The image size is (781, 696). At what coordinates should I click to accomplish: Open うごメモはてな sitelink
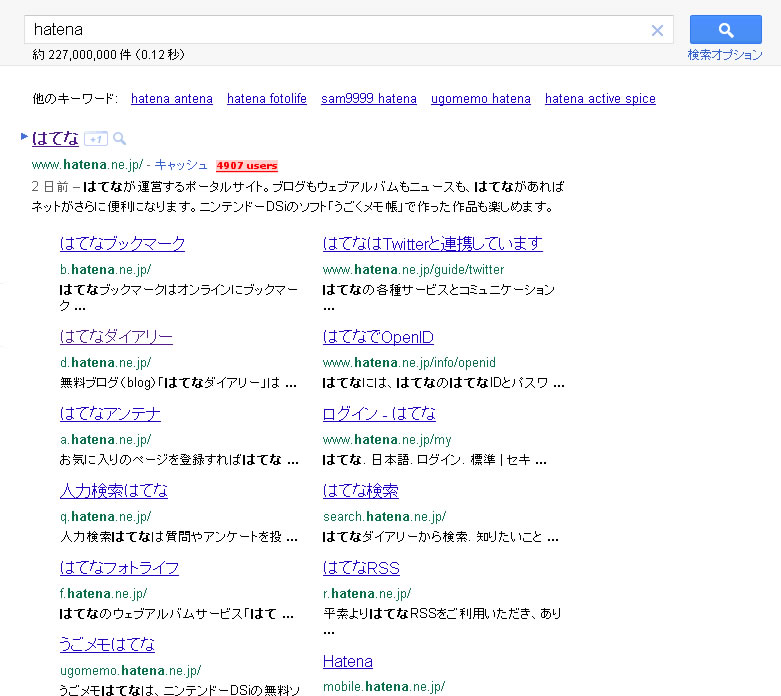click(x=107, y=645)
